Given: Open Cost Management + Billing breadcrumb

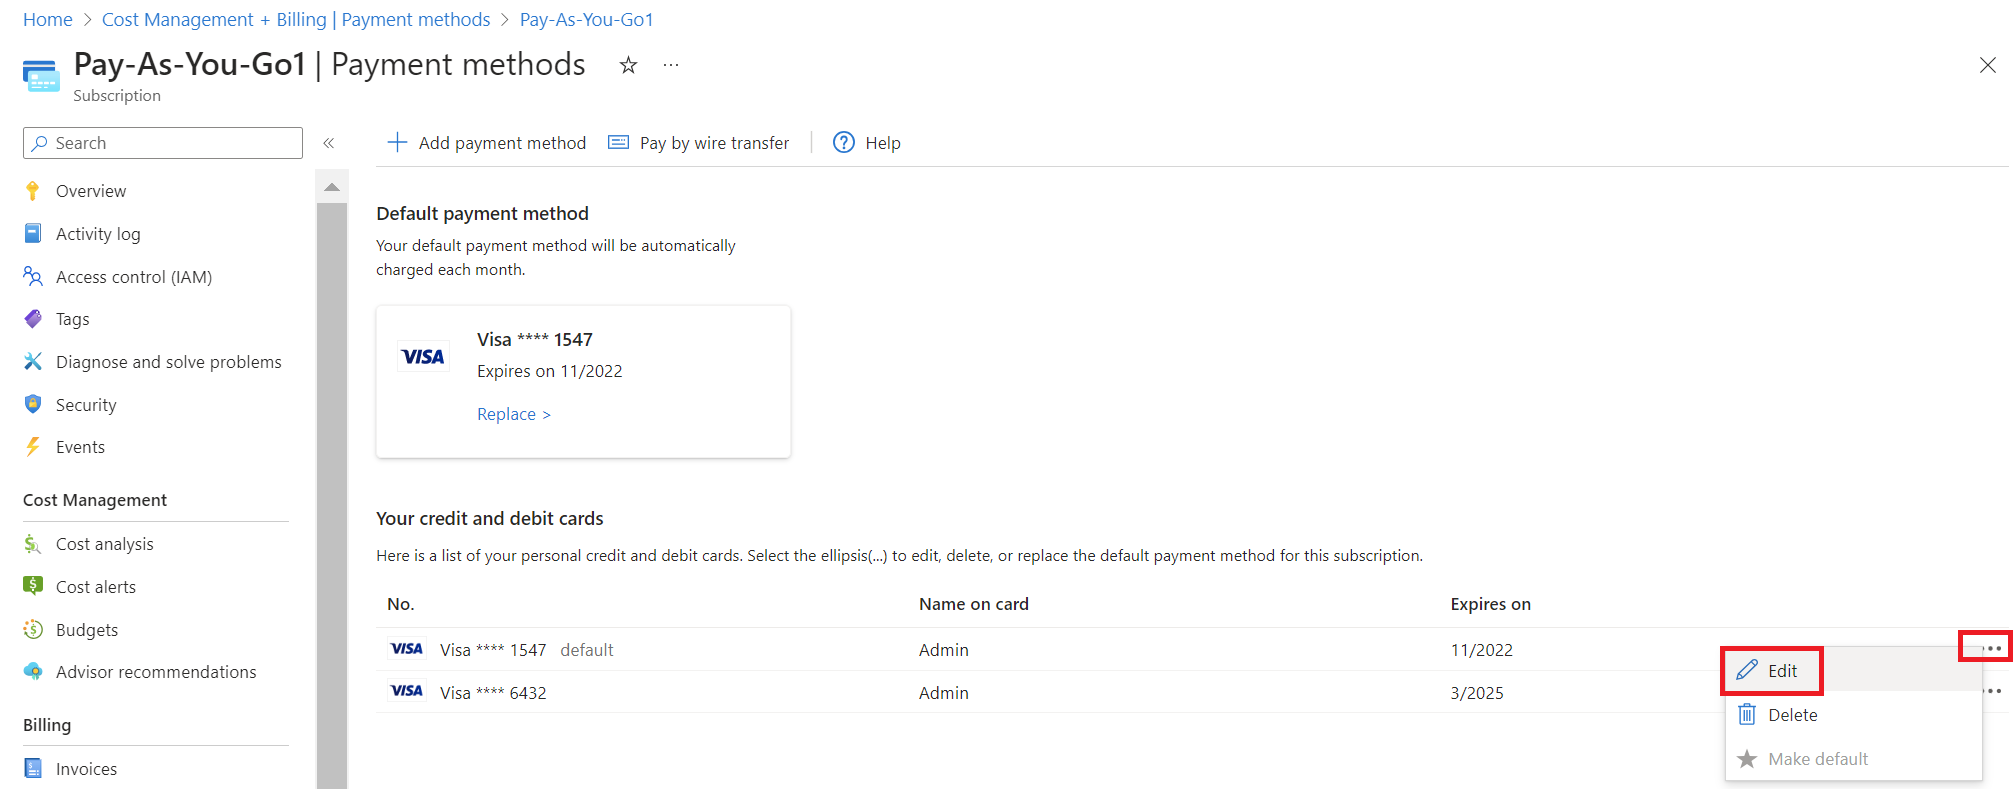Looking at the screenshot, I should click(296, 20).
